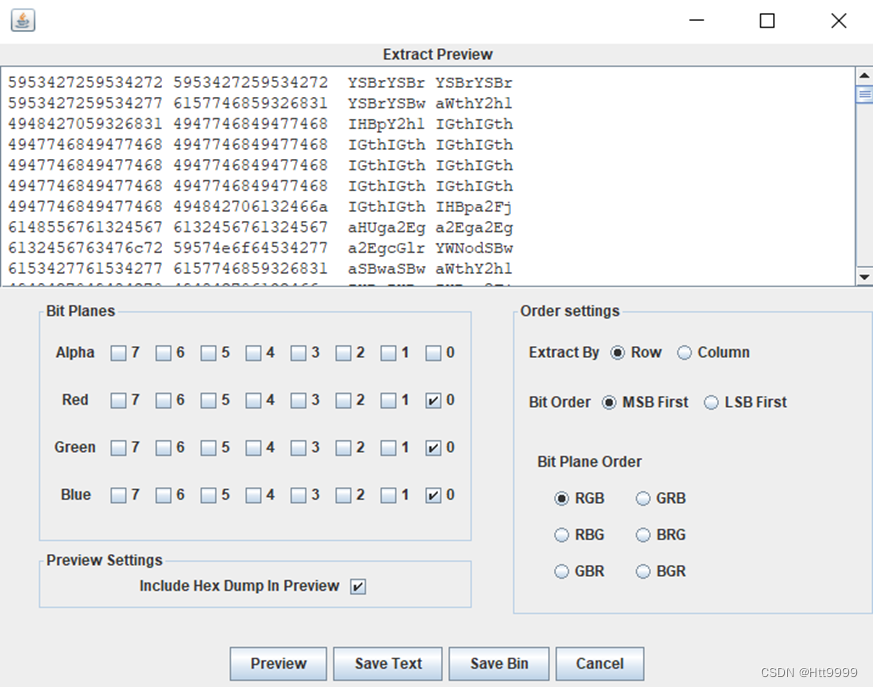Select Blue bit plane 4
The image size is (873, 687).
click(253, 495)
